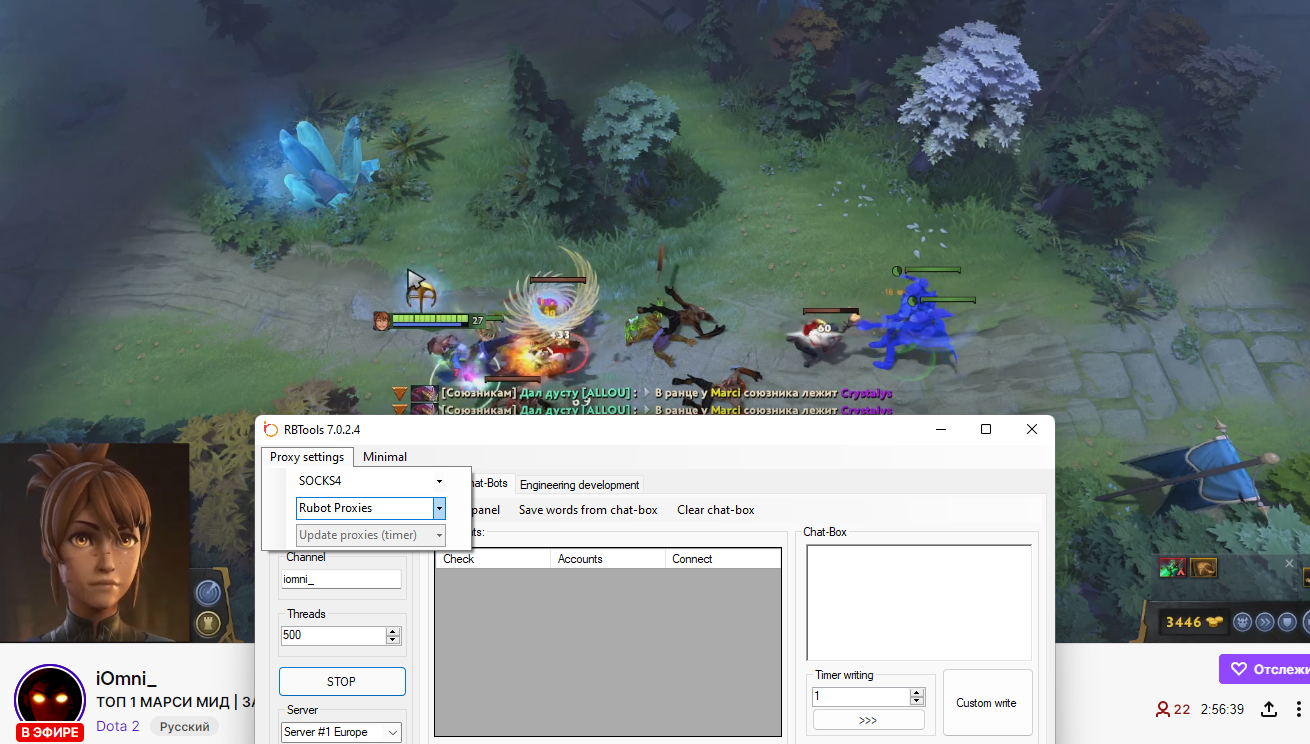Click Clear chat-box in the toolbar
1310x744 pixels.
tap(715, 510)
